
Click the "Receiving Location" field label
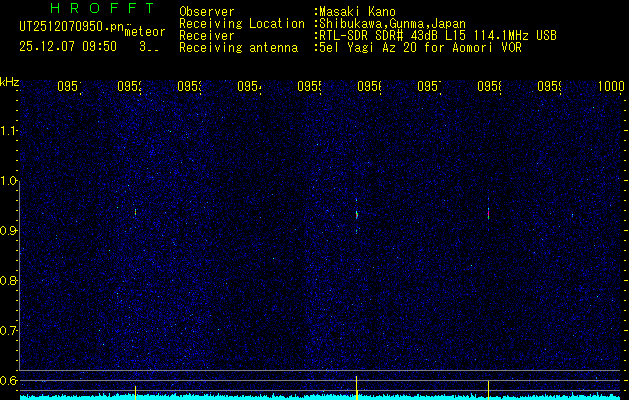(x=242, y=24)
